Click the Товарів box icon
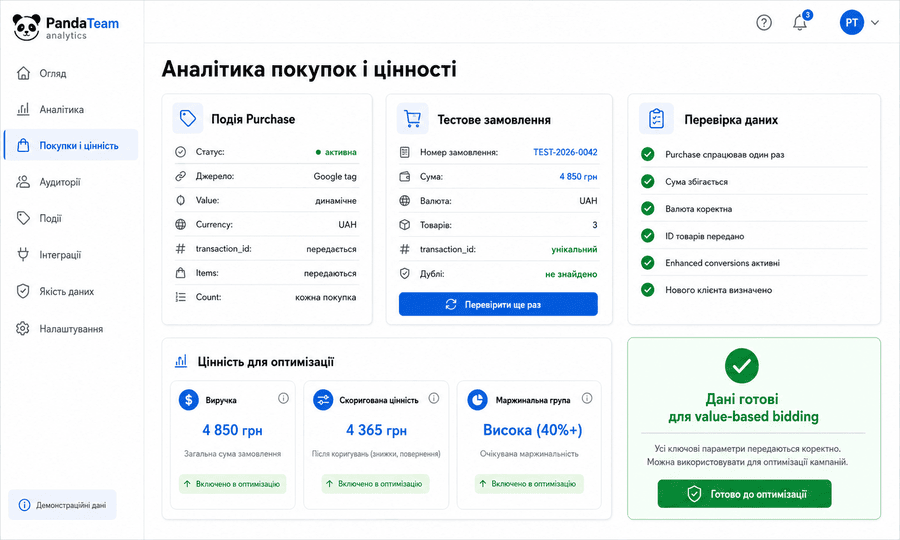This screenshot has height=540, width=900. [405, 225]
